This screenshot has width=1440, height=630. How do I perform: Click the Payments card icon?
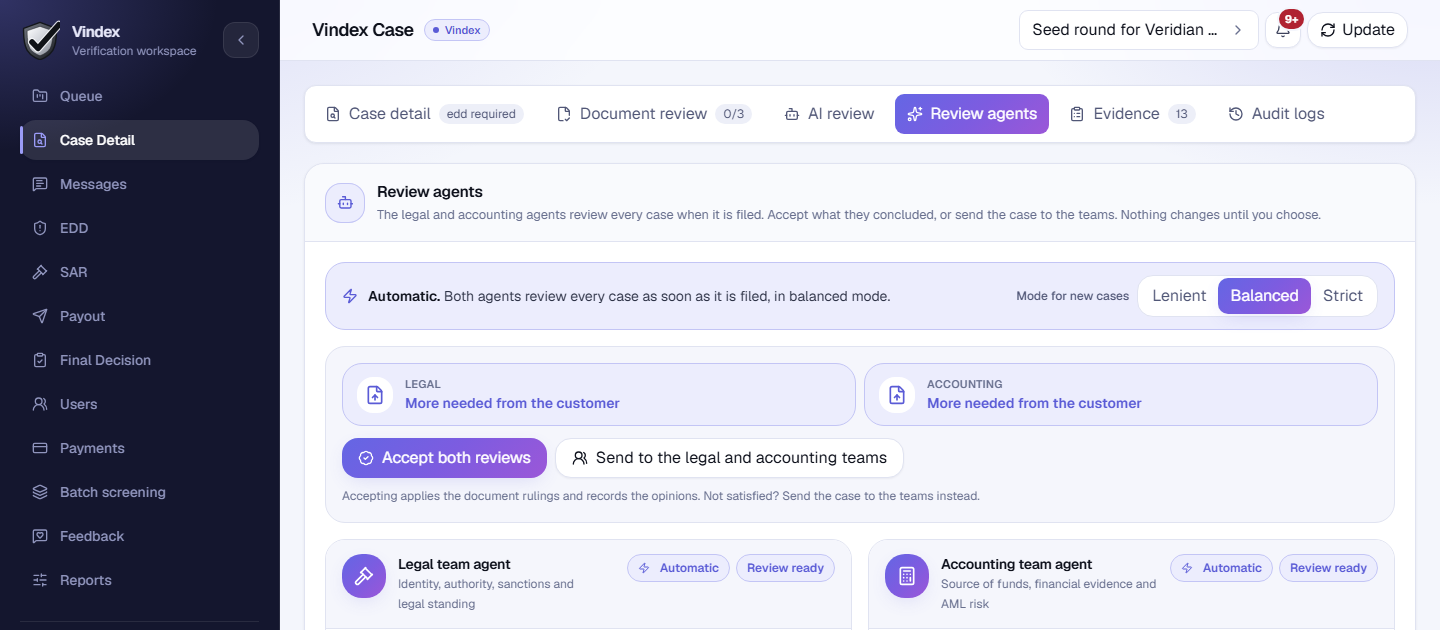pos(40,448)
